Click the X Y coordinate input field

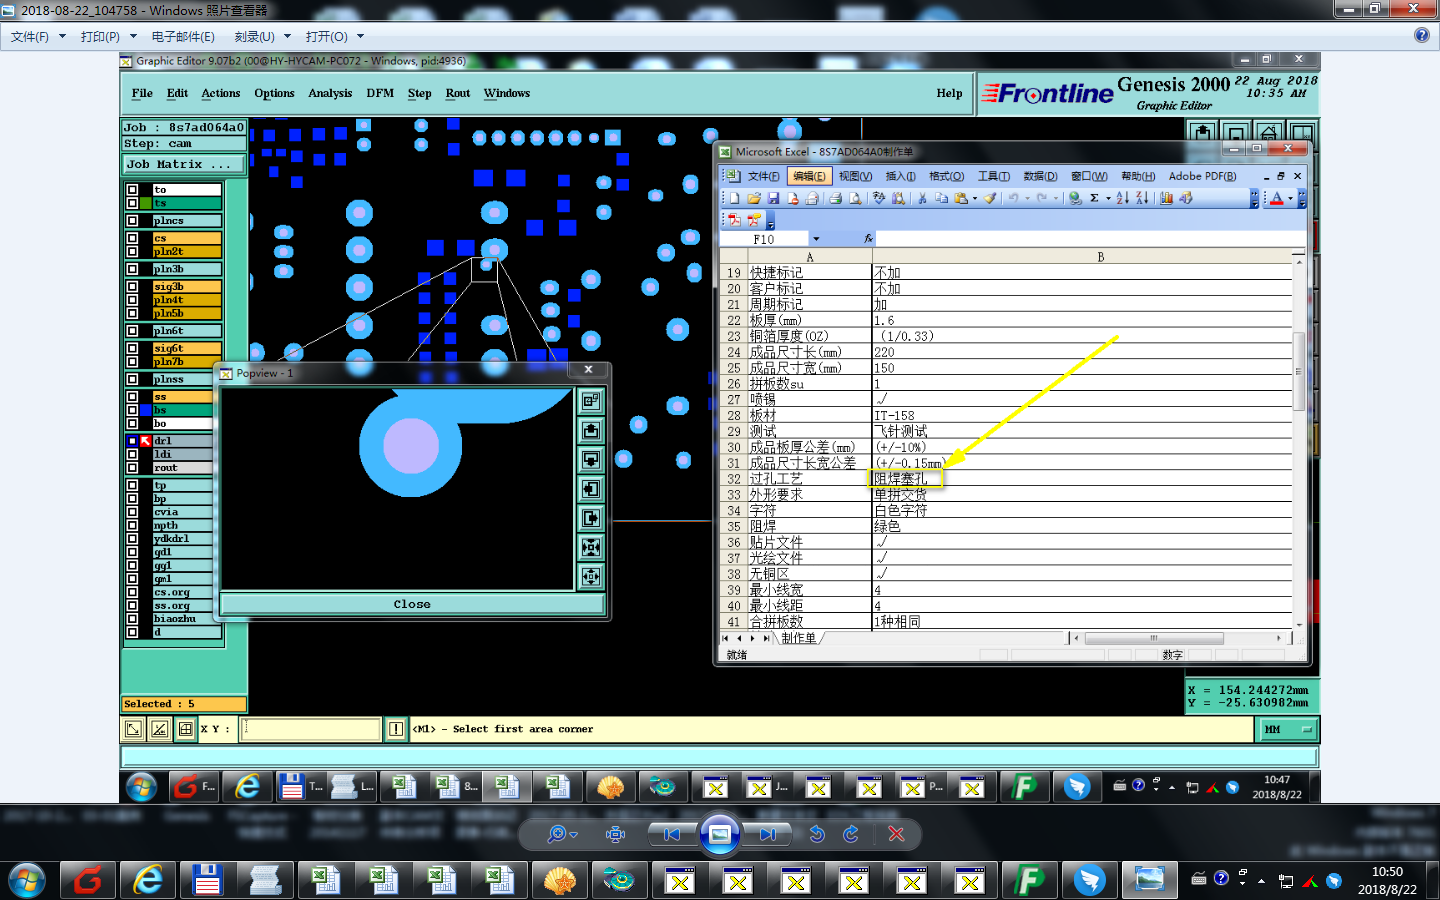311,729
